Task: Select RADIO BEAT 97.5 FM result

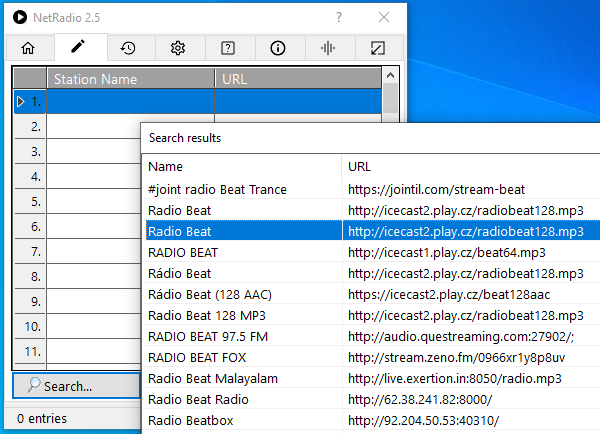Action: [x=208, y=337]
